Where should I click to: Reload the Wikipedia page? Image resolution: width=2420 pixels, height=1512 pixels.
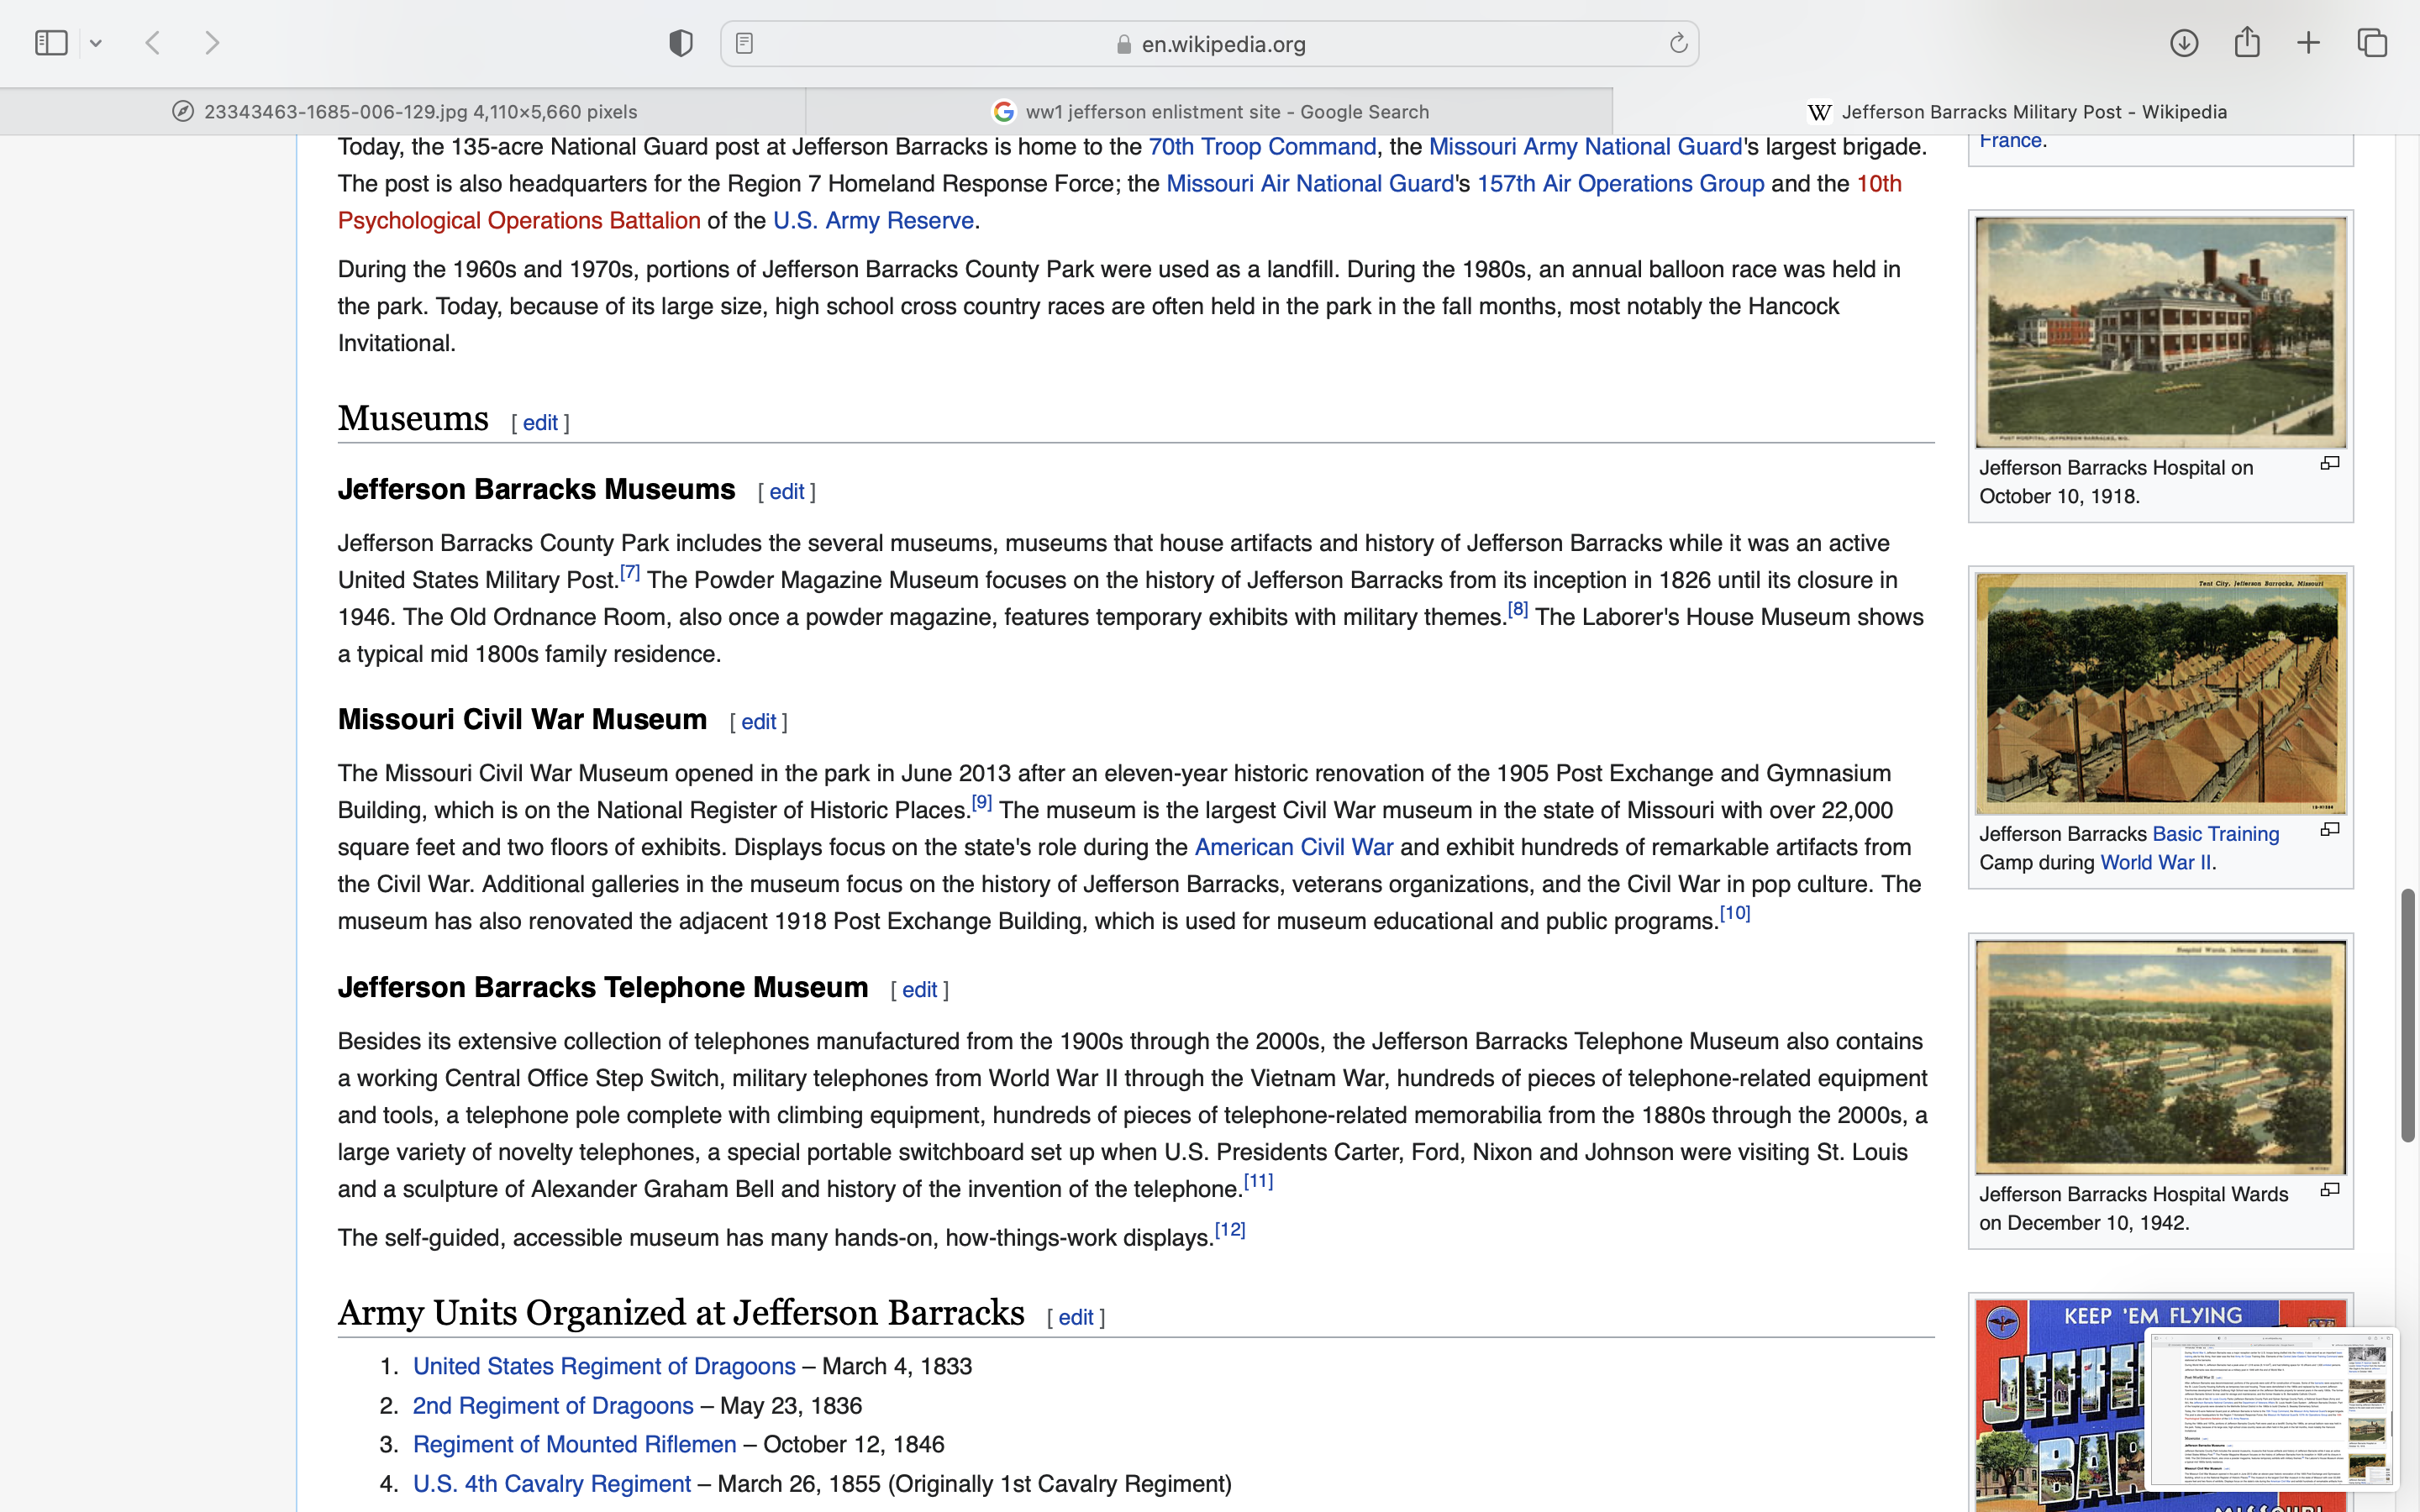1678,43
